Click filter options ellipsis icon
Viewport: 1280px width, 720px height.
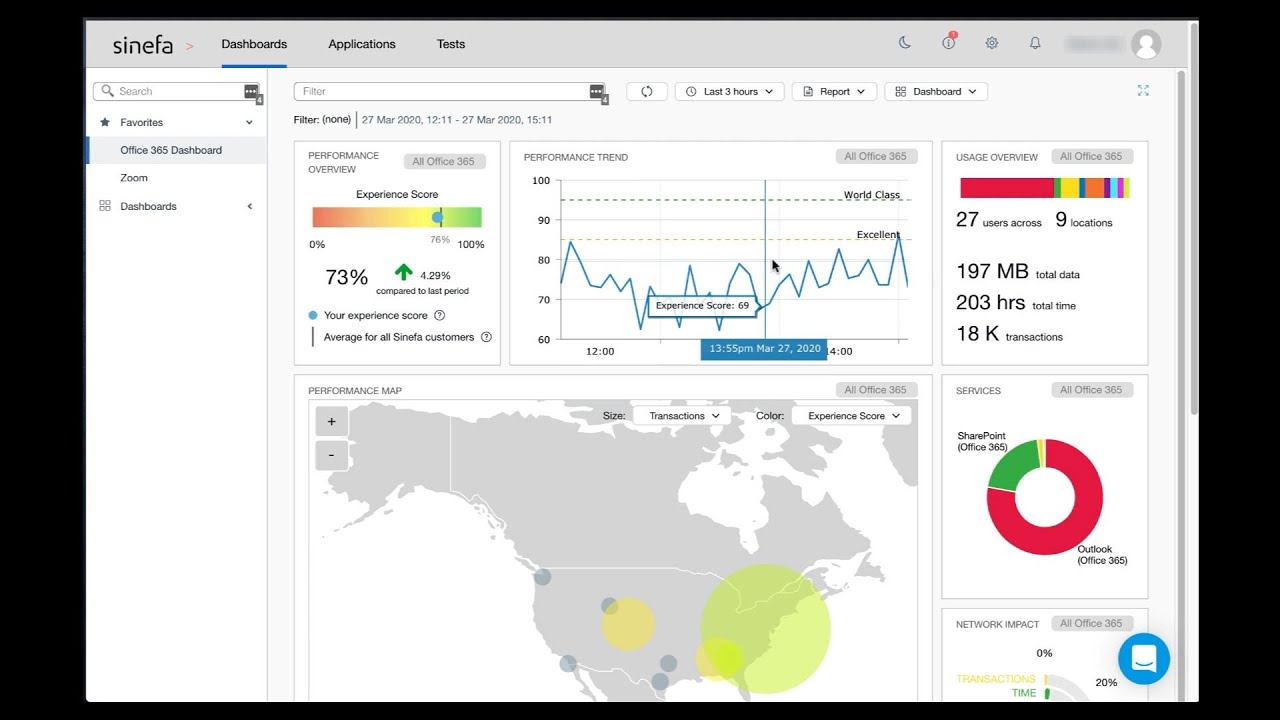[x=597, y=92]
